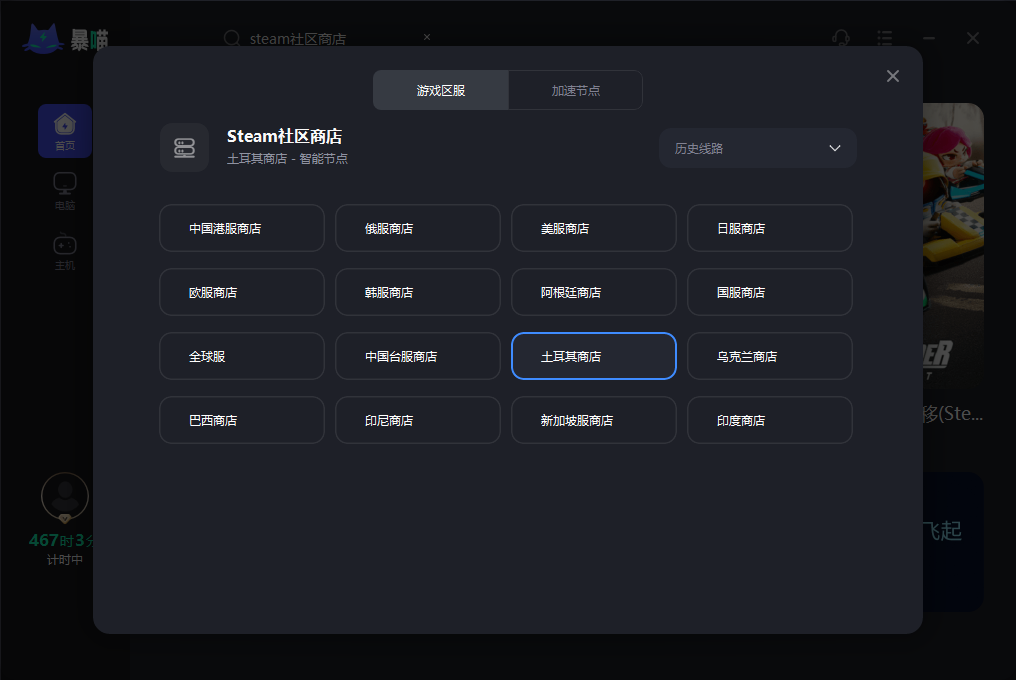
Task: Choose the 乌克兰商店 region button
Action: pyautogui.click(x=770, y=356)
